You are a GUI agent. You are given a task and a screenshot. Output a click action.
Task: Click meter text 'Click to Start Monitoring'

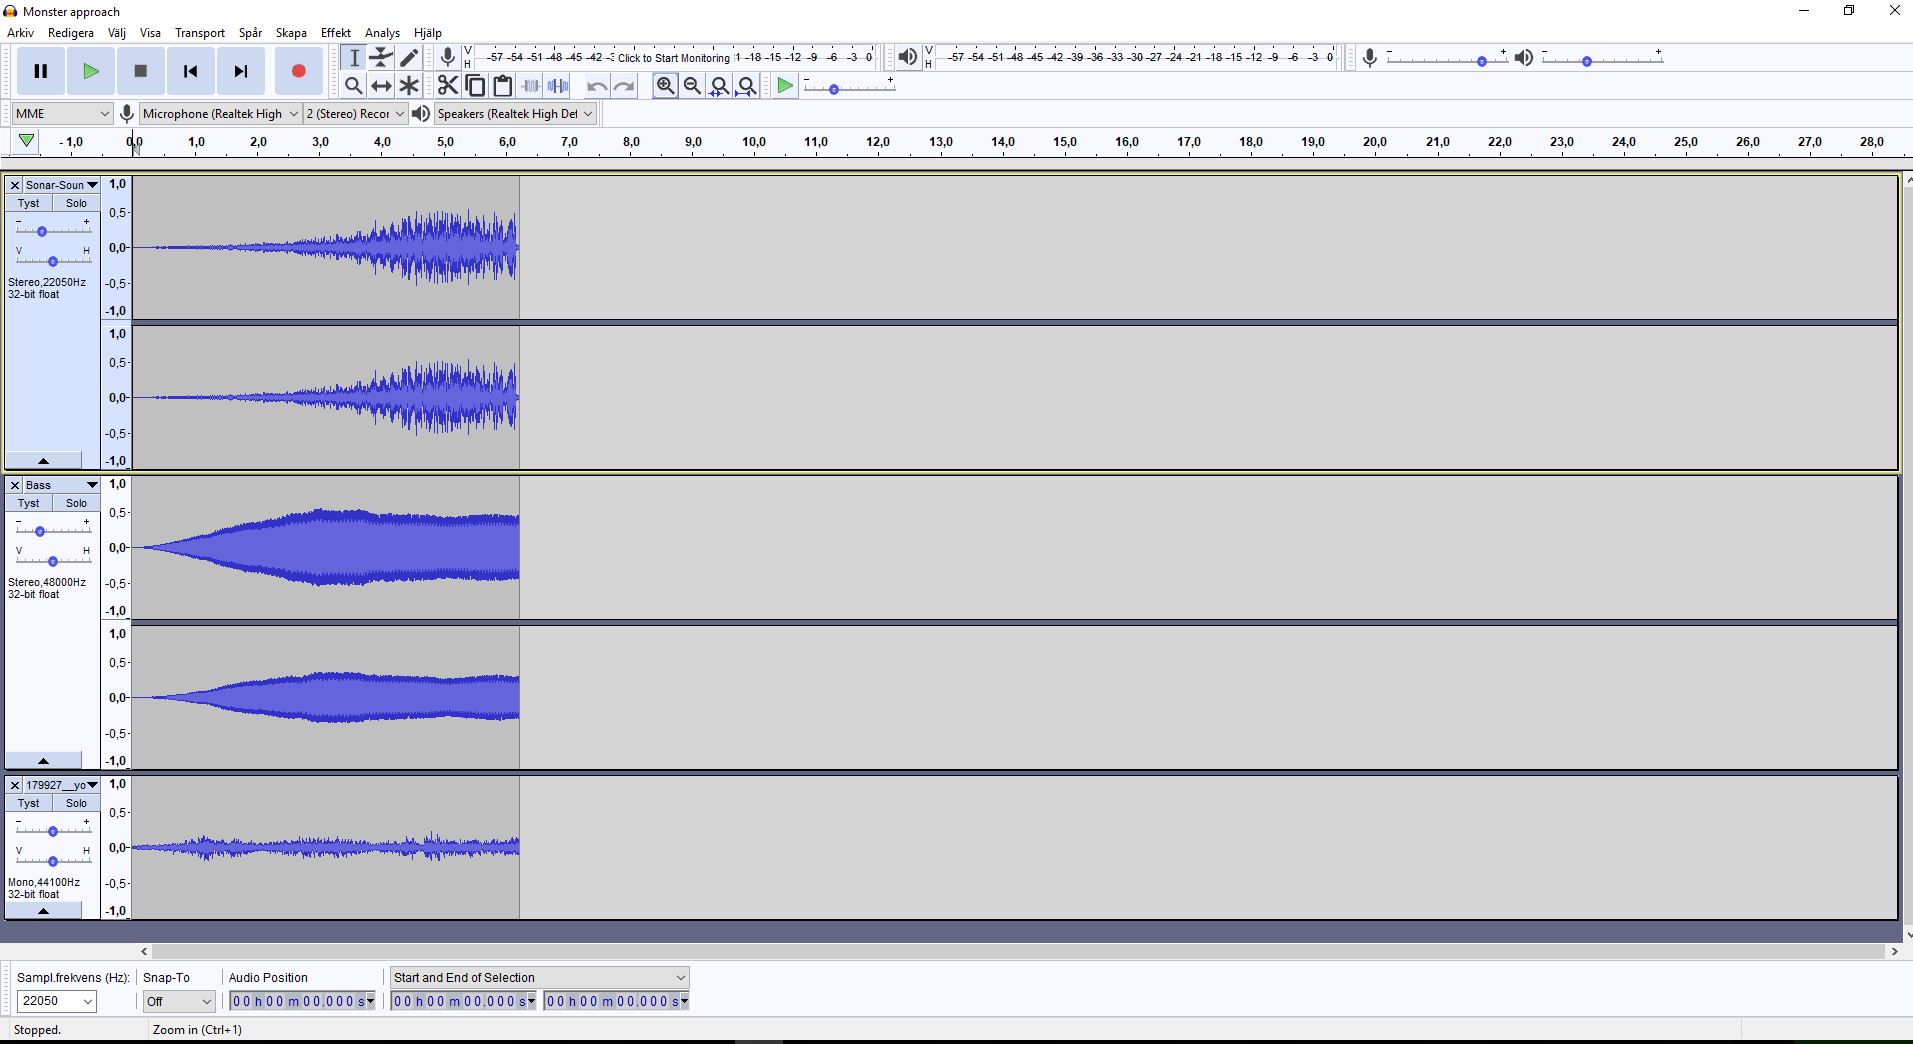(673, 58)
